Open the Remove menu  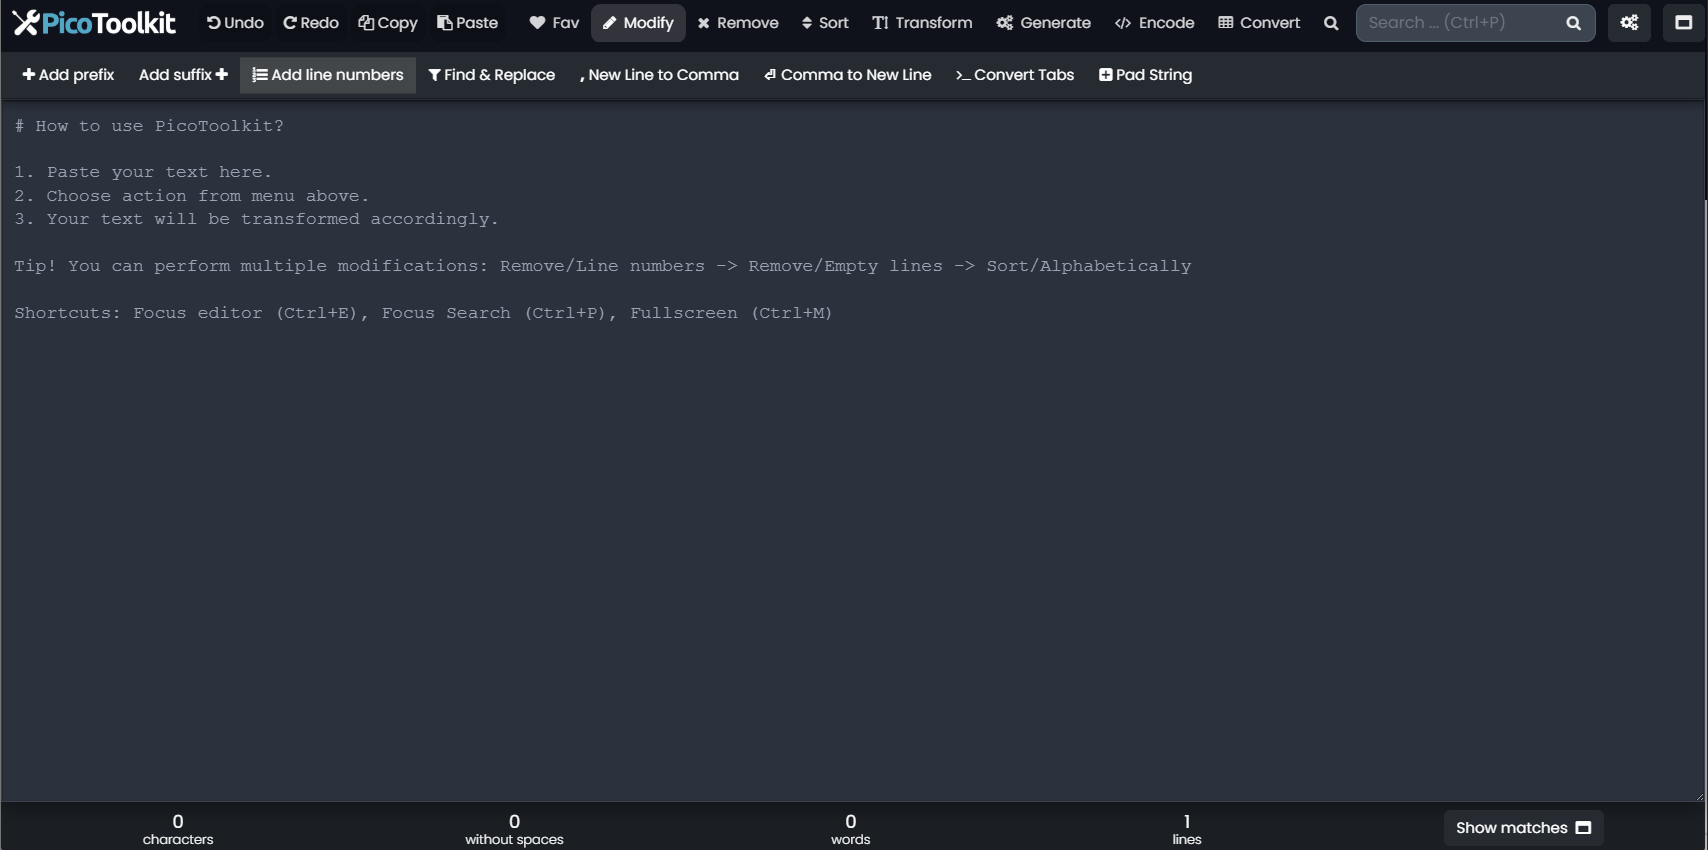point(738,22)
